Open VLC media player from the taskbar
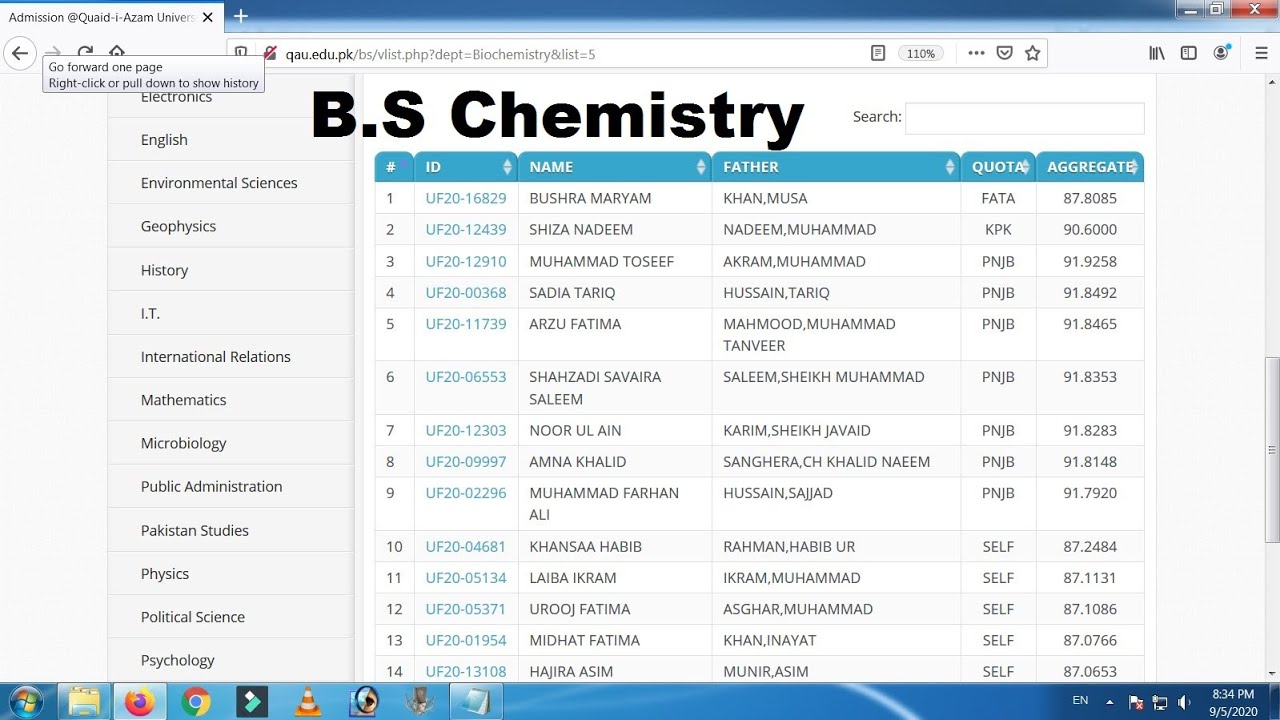This screenshot has height=720, width=1280. [x=308, y=702]
